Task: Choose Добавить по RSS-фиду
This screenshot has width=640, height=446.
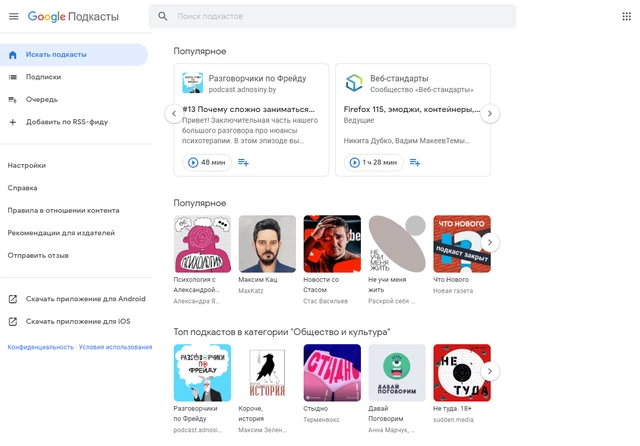Action: [67, 122]
